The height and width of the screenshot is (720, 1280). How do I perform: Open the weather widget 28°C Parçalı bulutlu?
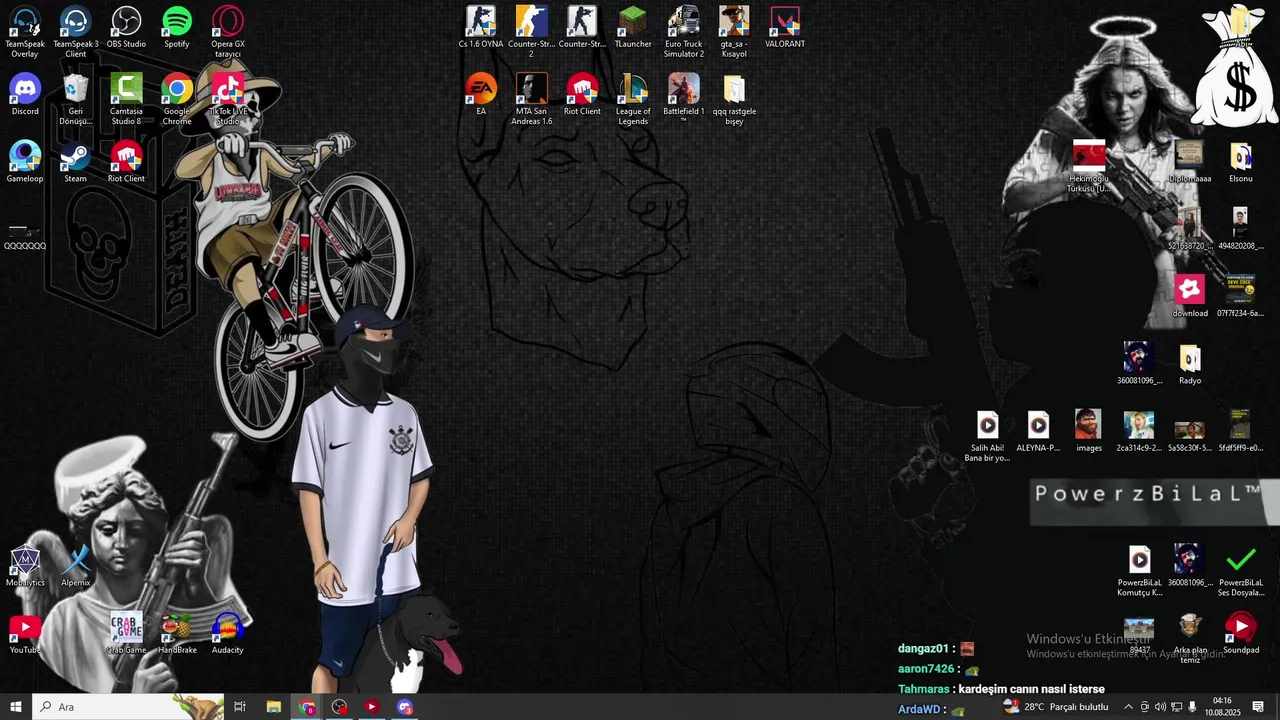click(1057, 707)
